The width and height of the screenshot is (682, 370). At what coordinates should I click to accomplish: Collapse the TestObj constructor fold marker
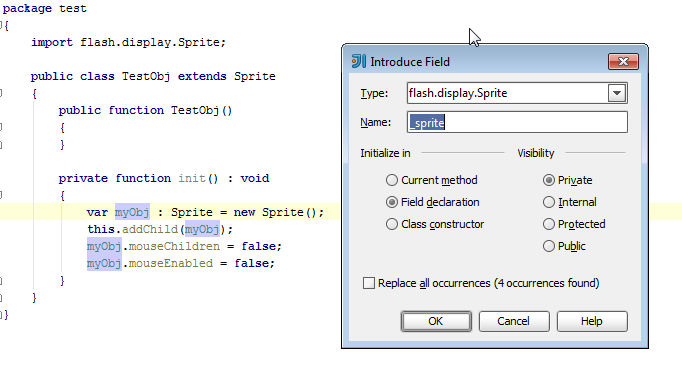coord(1,127)
